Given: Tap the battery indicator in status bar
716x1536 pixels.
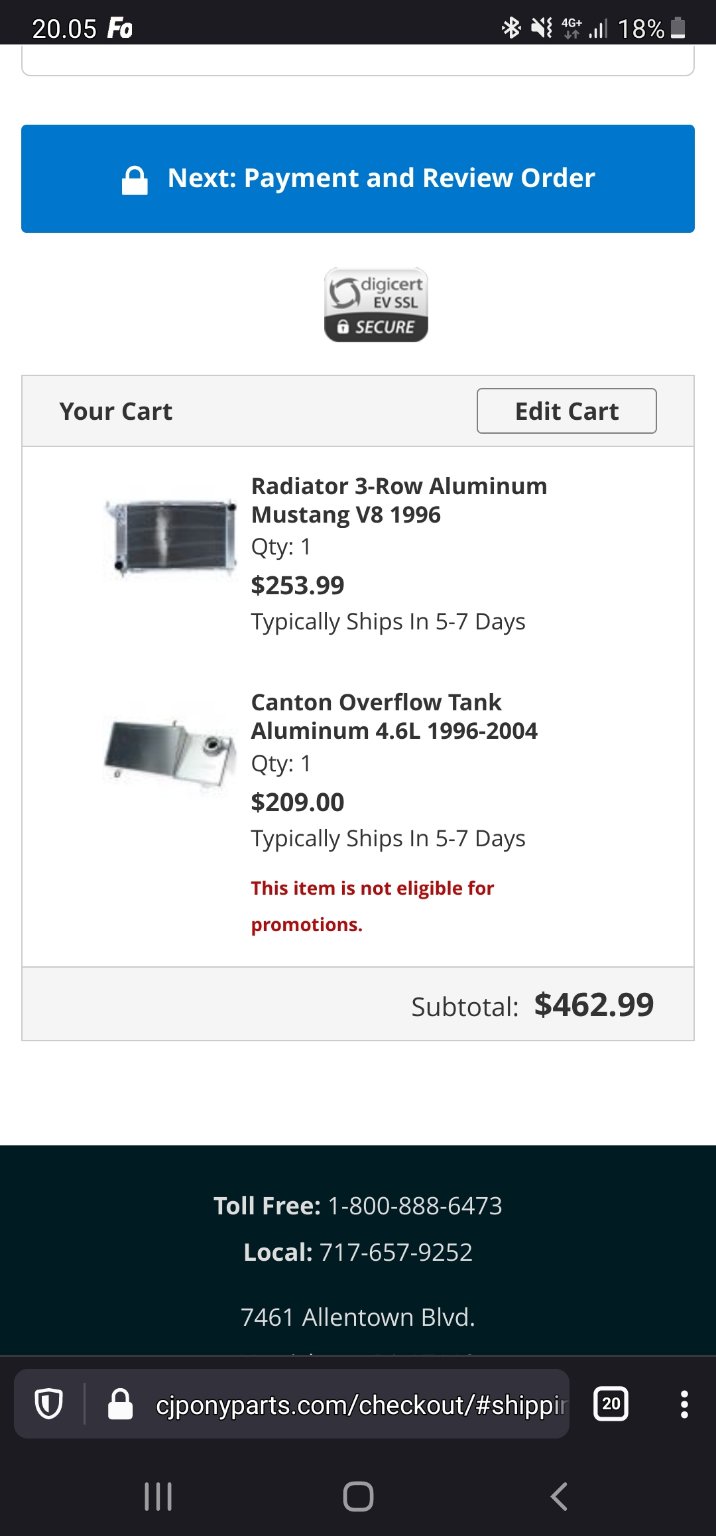Looking at the screenshot, I should [679, 28].
